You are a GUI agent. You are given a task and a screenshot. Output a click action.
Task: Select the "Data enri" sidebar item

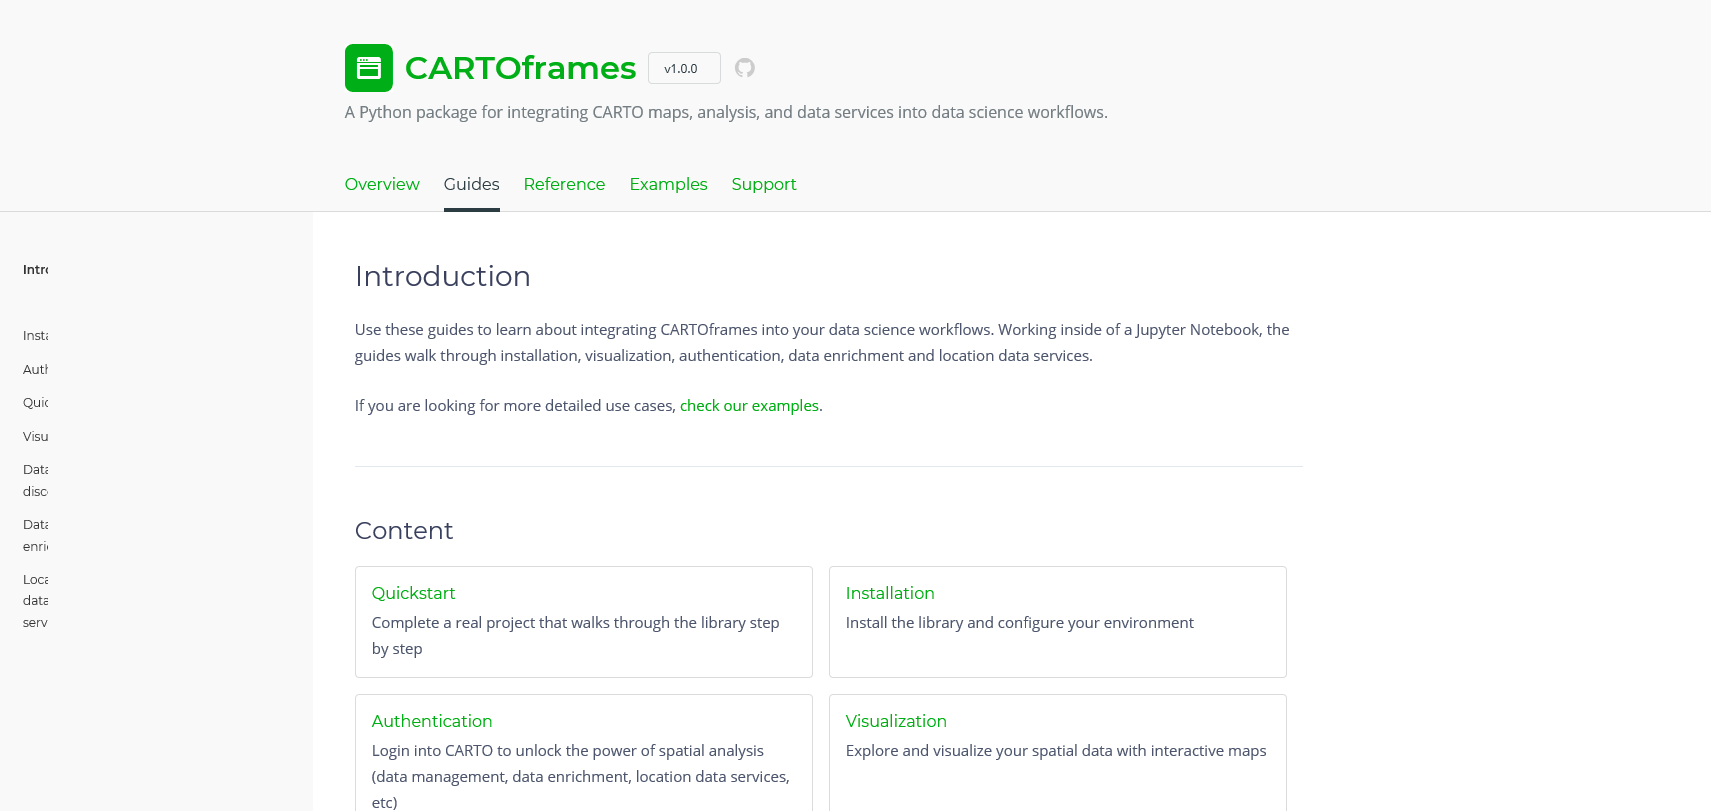pos(36,536)
